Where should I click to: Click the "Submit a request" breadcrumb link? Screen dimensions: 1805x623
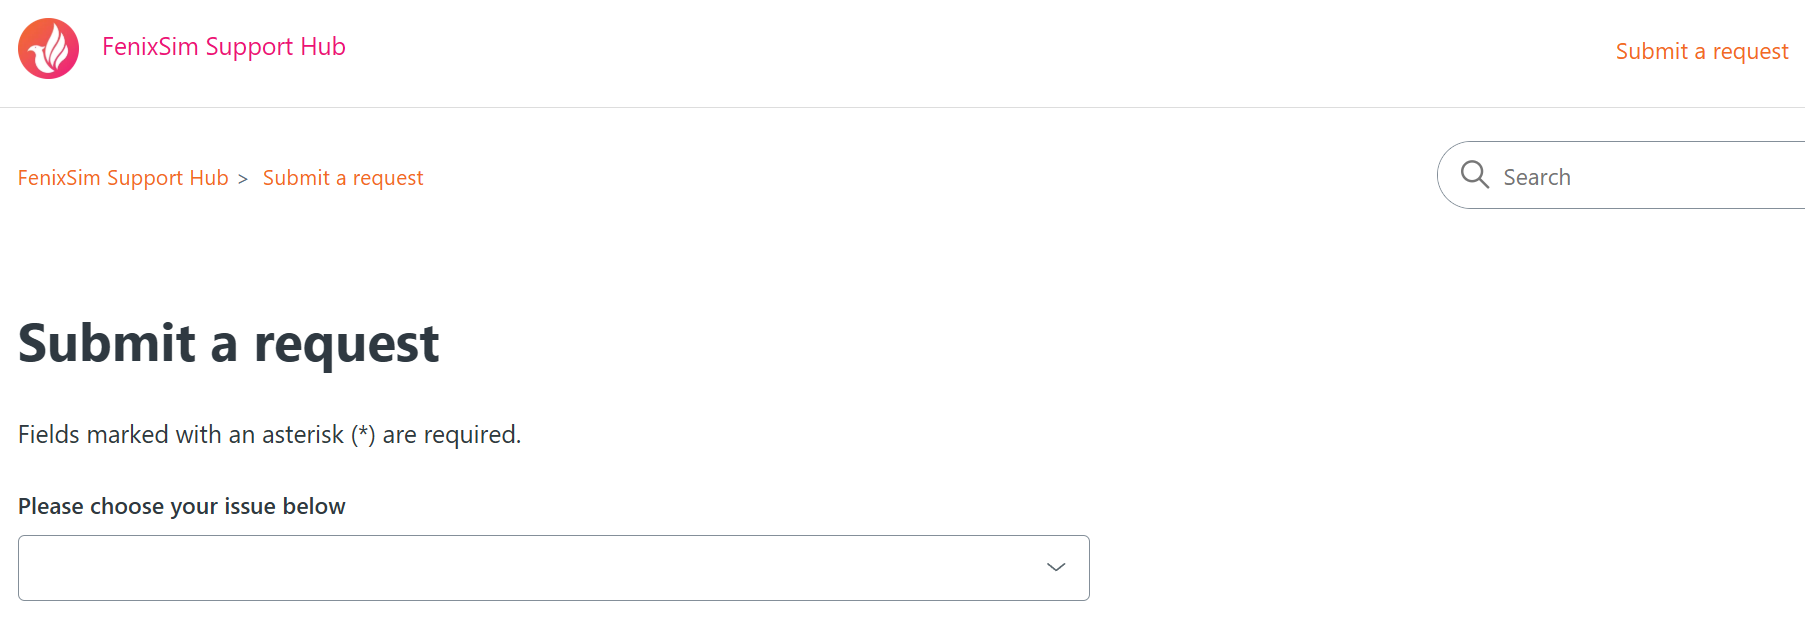[x=343, y=178]
